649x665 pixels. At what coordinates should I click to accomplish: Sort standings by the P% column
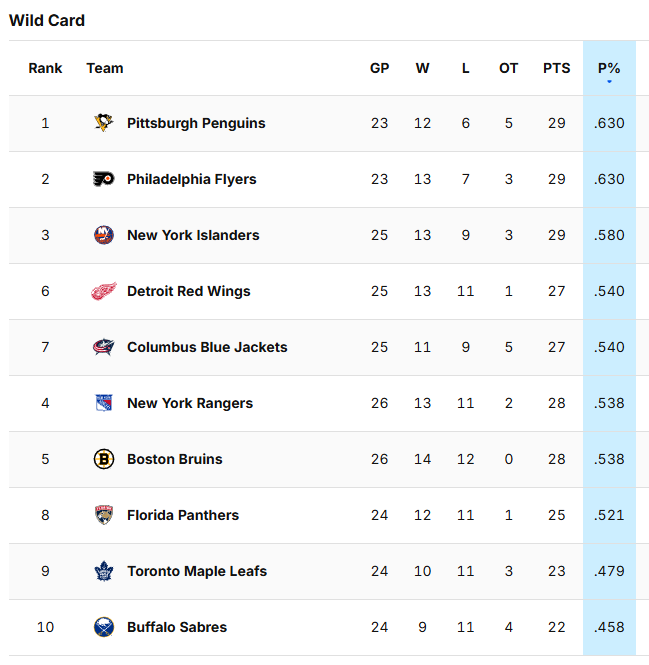coord(609,68)
